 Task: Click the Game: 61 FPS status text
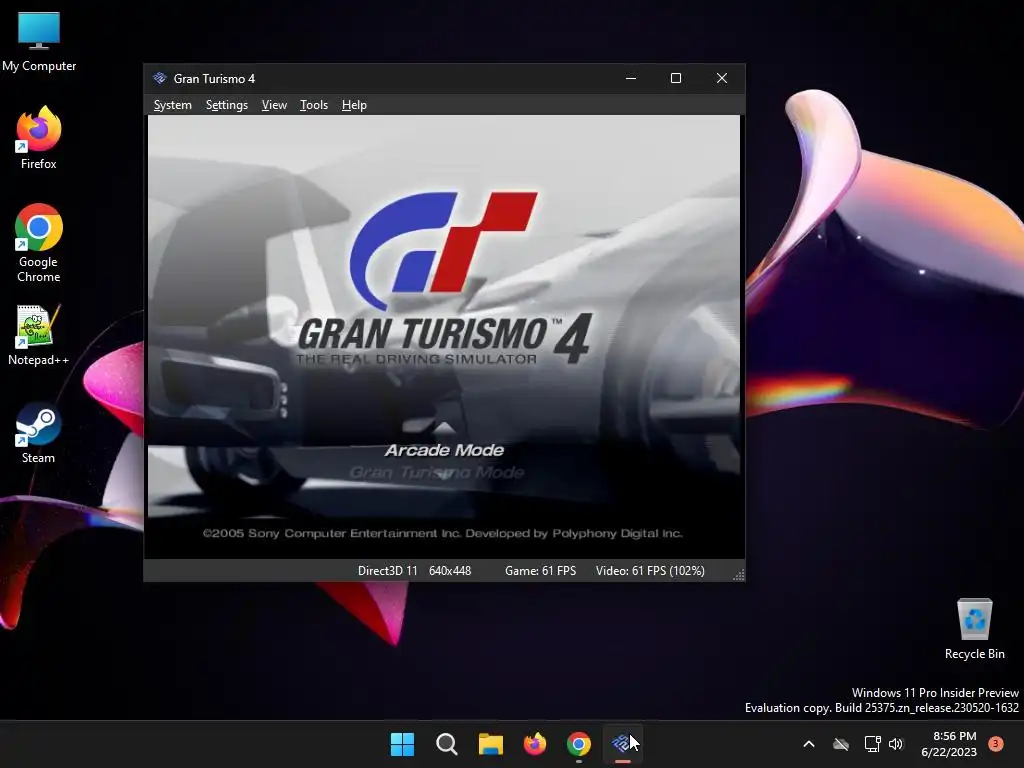[540, 571]
